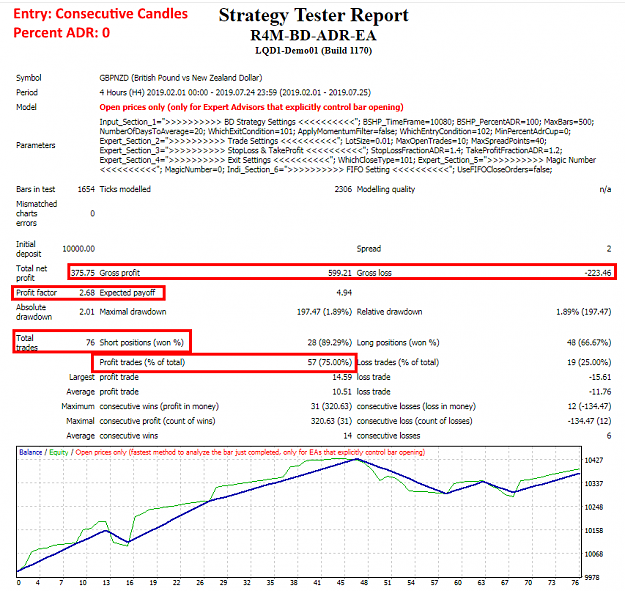Click the Symbol label

[x=28, y=78]
